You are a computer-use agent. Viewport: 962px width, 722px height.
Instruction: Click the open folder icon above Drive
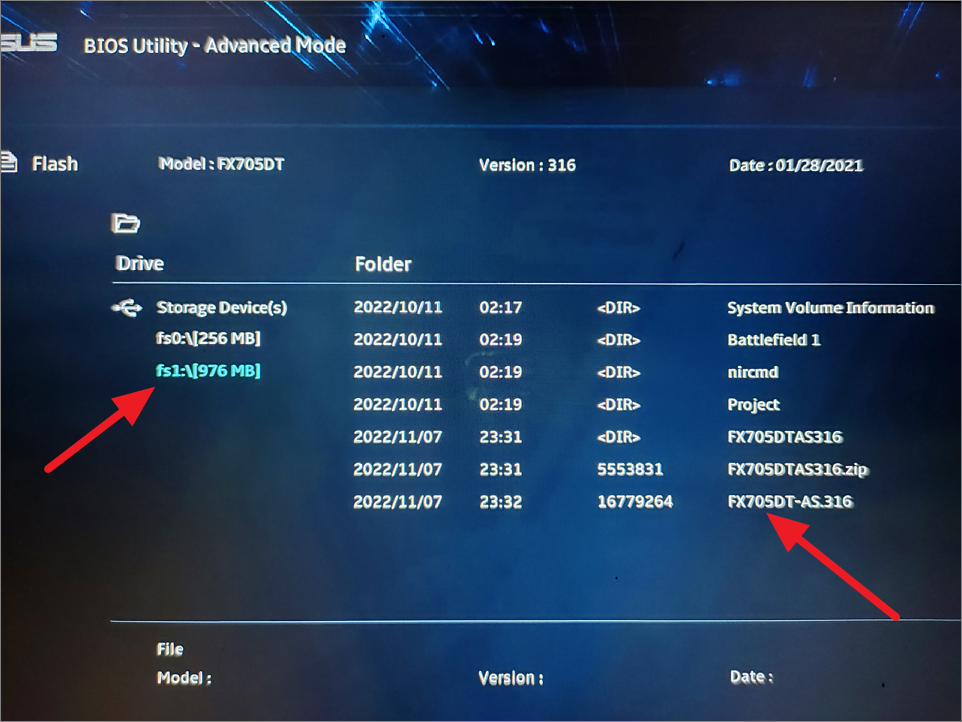coord(126,223)
